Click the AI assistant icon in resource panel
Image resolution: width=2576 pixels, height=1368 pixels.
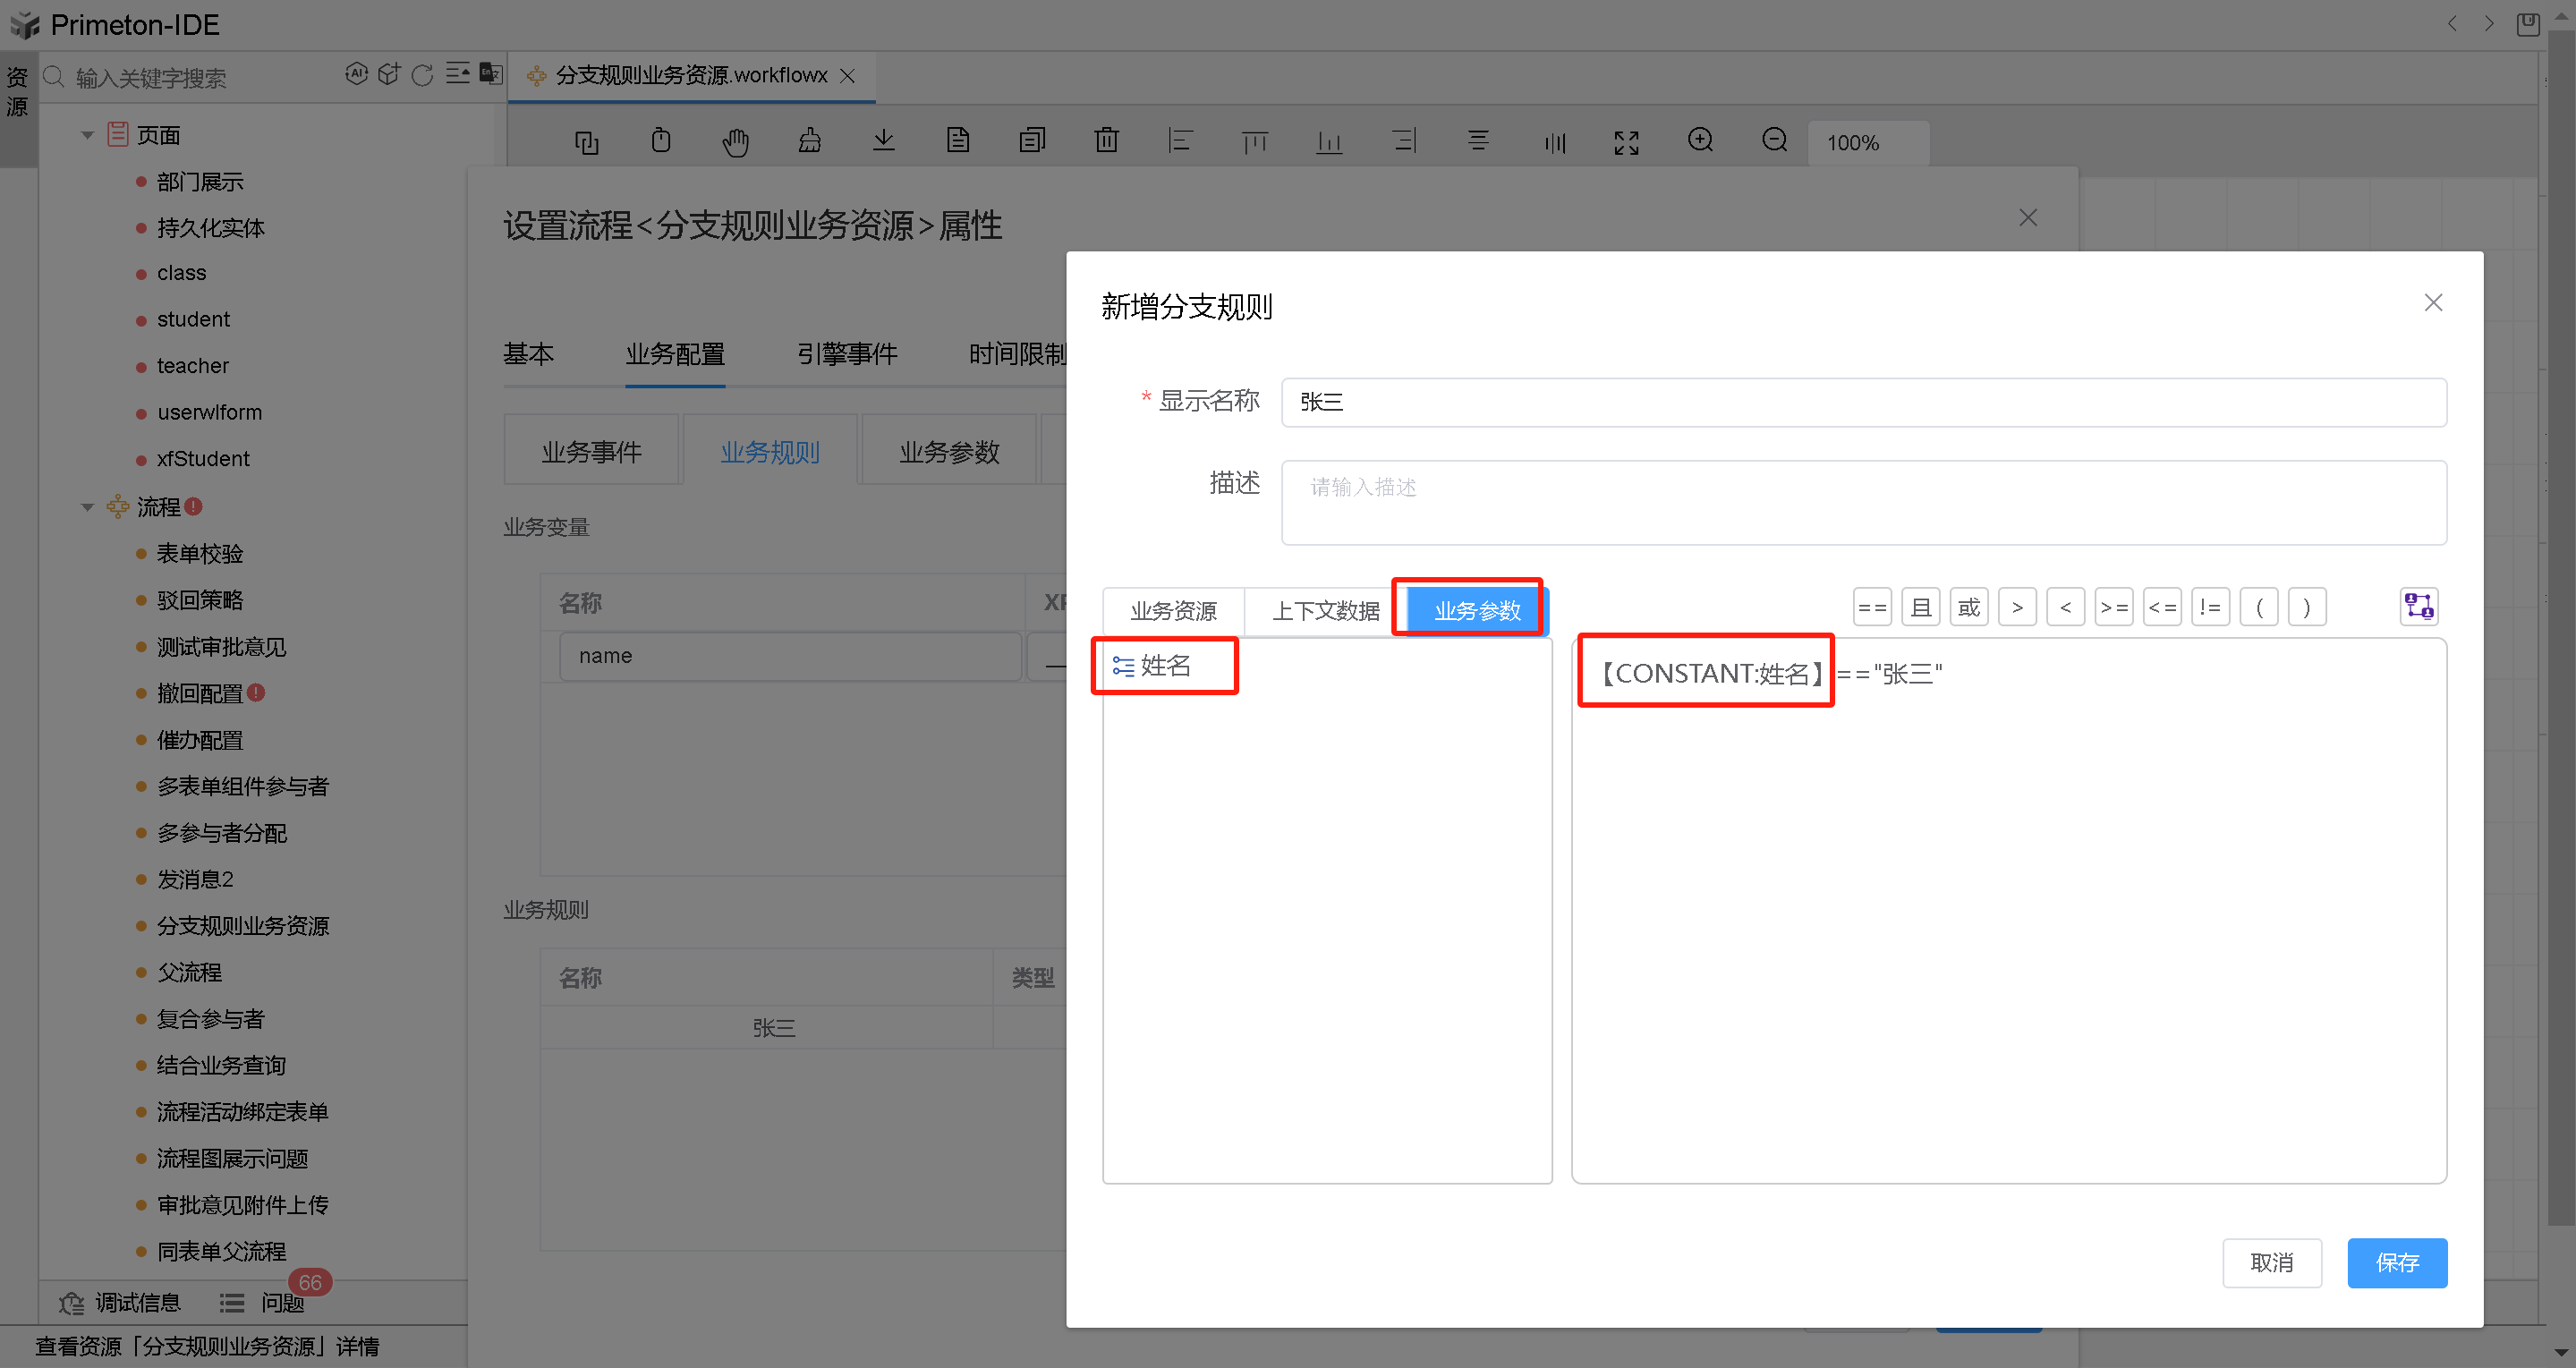pyautogui.click(x=356, y=74)
